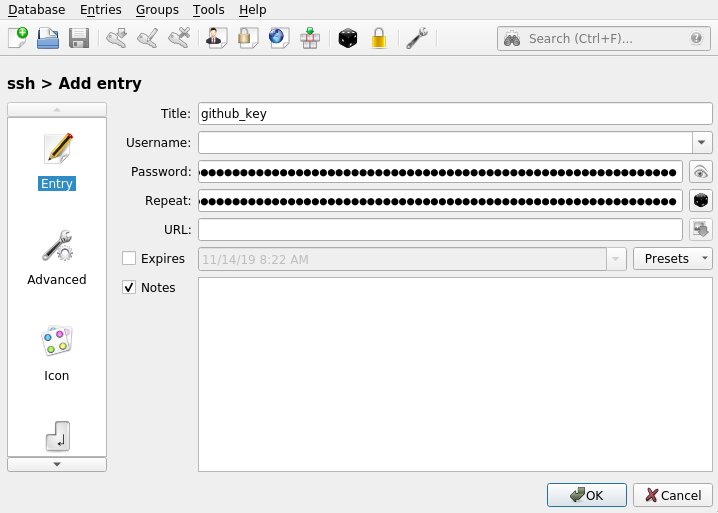The width and height of the screenshot is (718, 513).
Task: Click the URL input field
Action: (440, 229)
